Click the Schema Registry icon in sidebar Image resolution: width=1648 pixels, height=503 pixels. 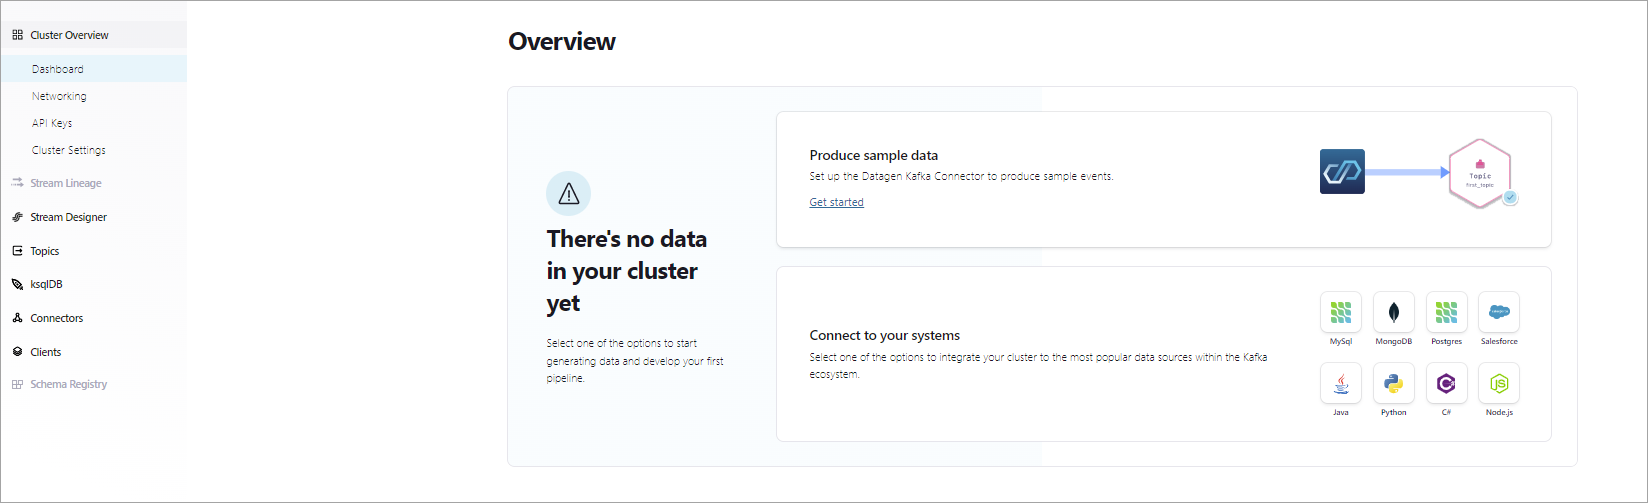pos(17,384)
